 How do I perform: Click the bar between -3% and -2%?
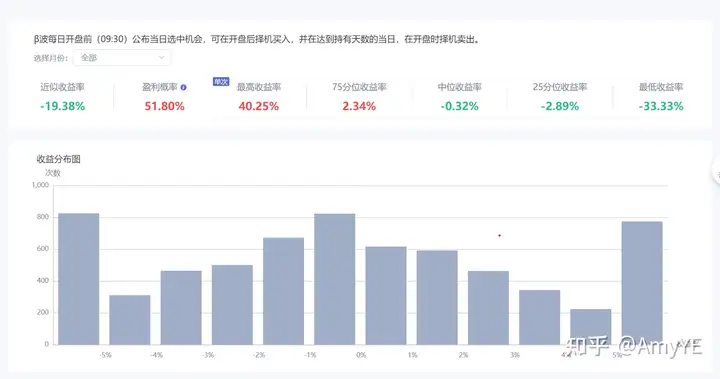coord(232,305)
